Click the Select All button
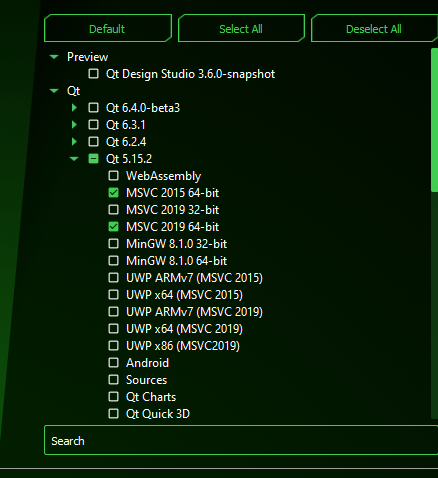This screenshot has height=478, width=438. click(241, 28)
